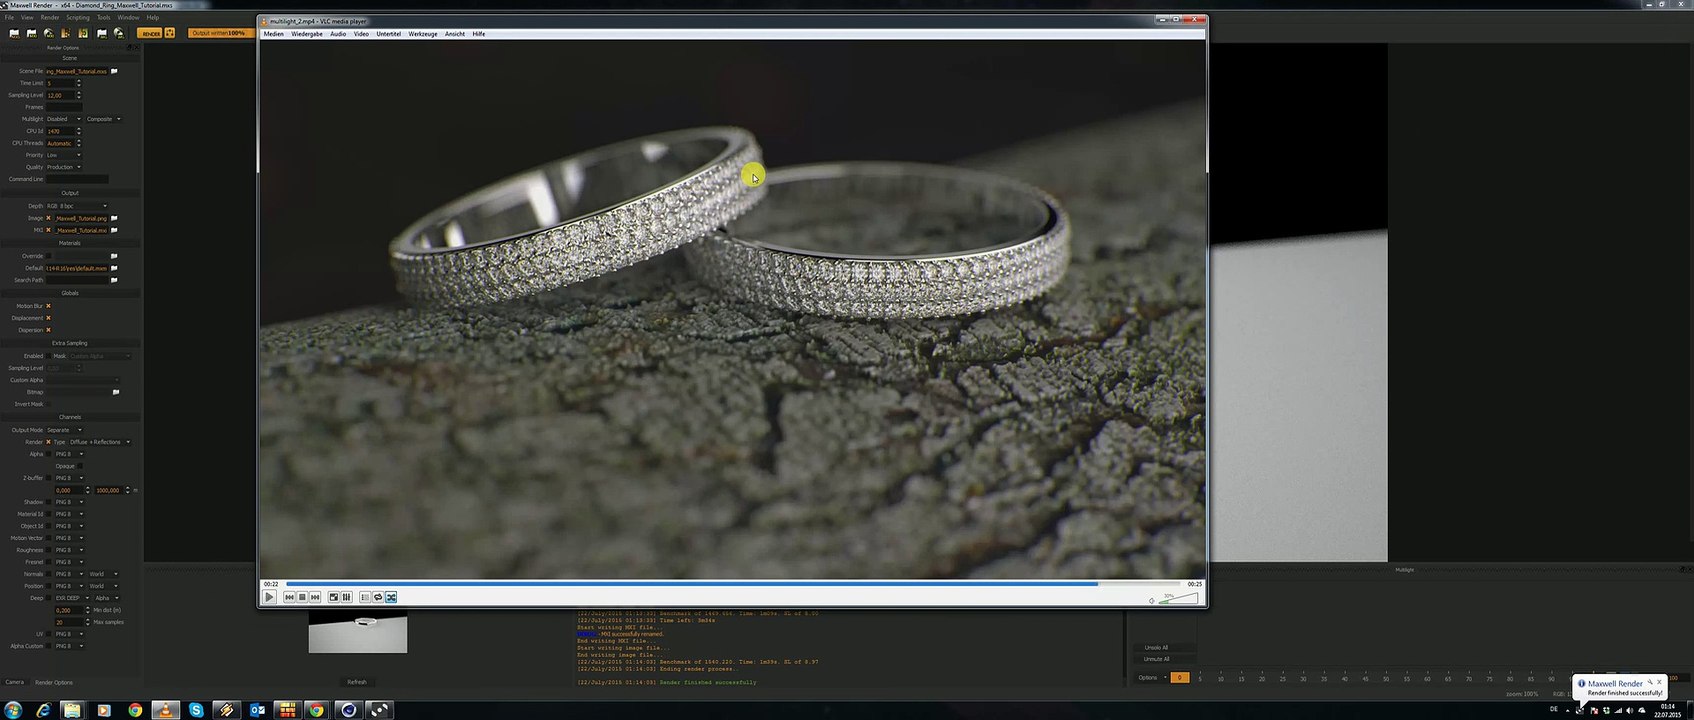Click the orange RENDER button in Maxwell
The height and width of the screenshot is (720, 1694).
coord(150,33)
